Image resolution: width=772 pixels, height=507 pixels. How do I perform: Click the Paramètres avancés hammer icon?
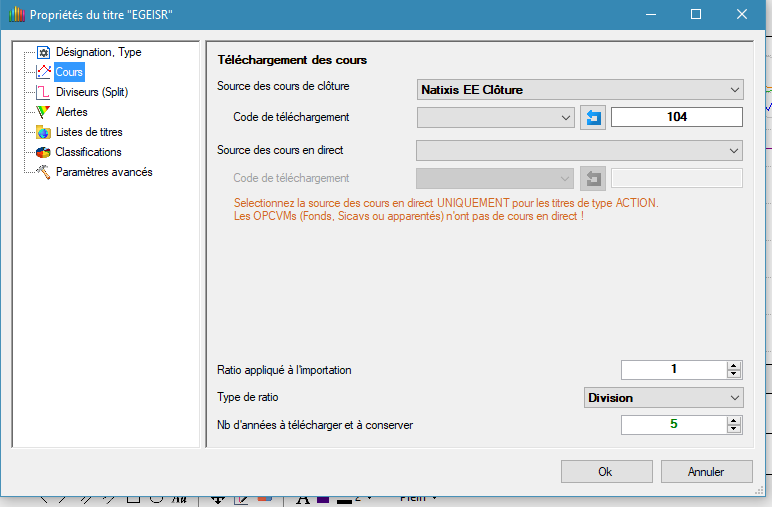pyautogui.click(x=43, y=172)
